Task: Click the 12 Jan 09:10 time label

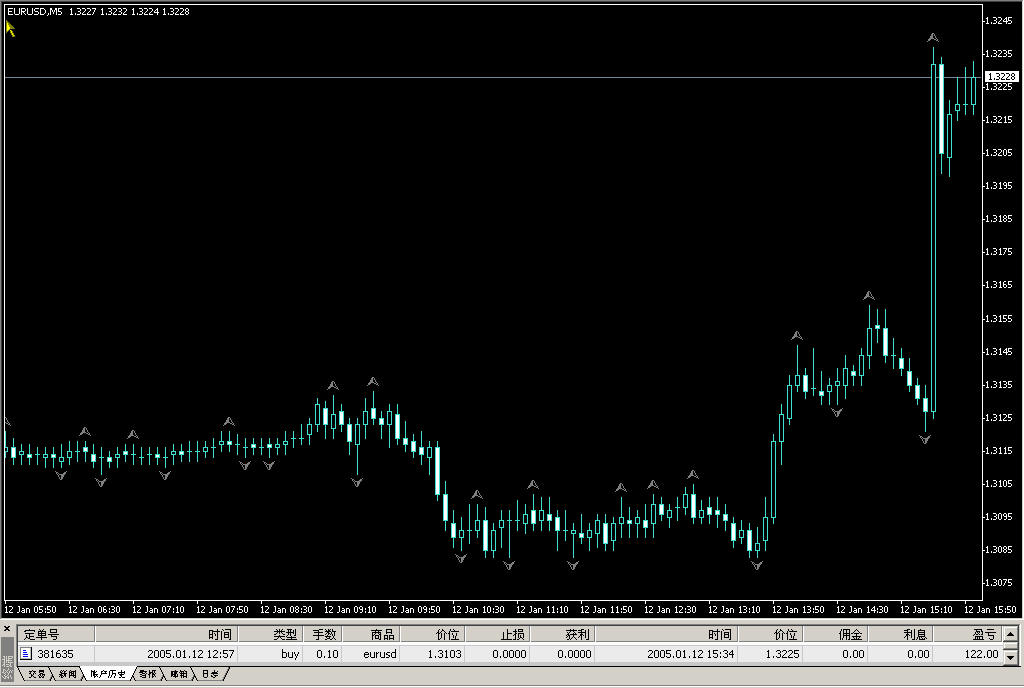Action: point(350,610)
